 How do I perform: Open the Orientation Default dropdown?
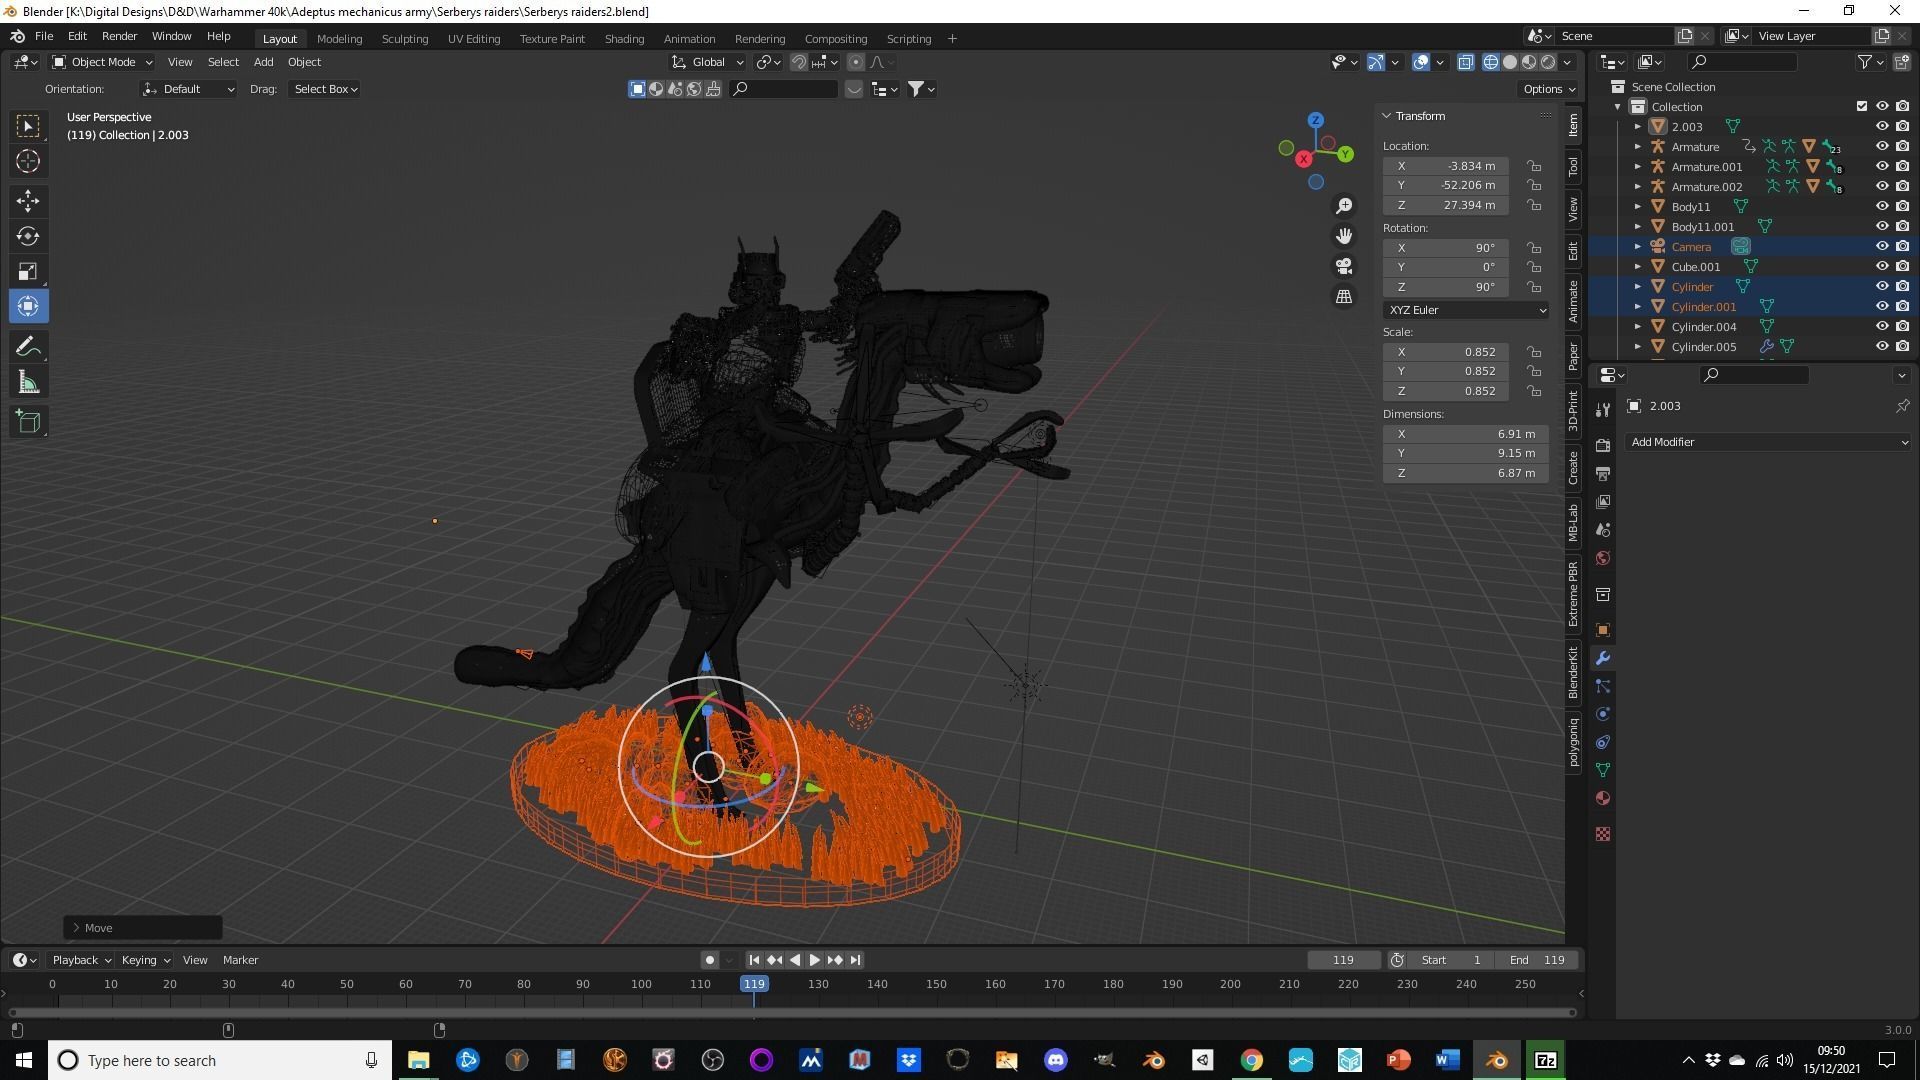pyautogui.click(x=189, y=89)
